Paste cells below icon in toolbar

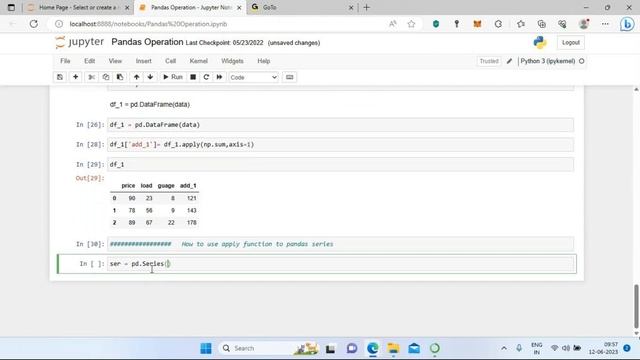tap(120, 77)
